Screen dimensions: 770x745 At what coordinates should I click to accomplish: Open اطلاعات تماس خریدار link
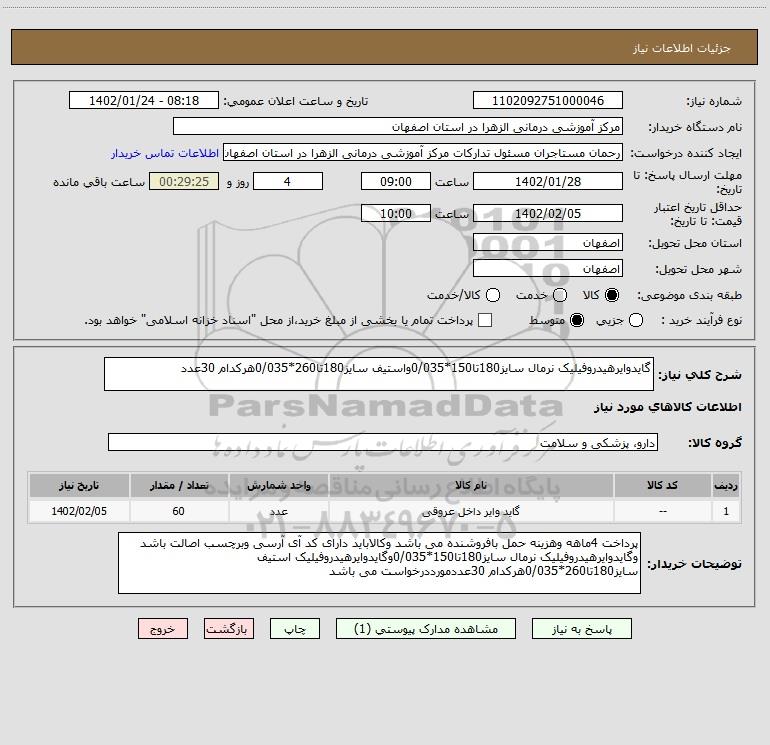pyautogui.click(x=165, y=153)
